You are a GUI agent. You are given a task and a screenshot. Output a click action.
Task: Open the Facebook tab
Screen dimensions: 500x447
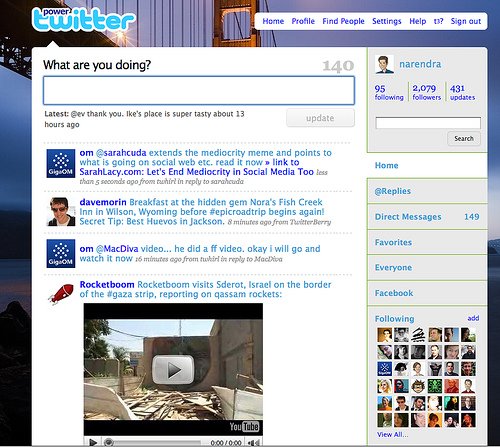pyautogui.click(x=427, y=293)
